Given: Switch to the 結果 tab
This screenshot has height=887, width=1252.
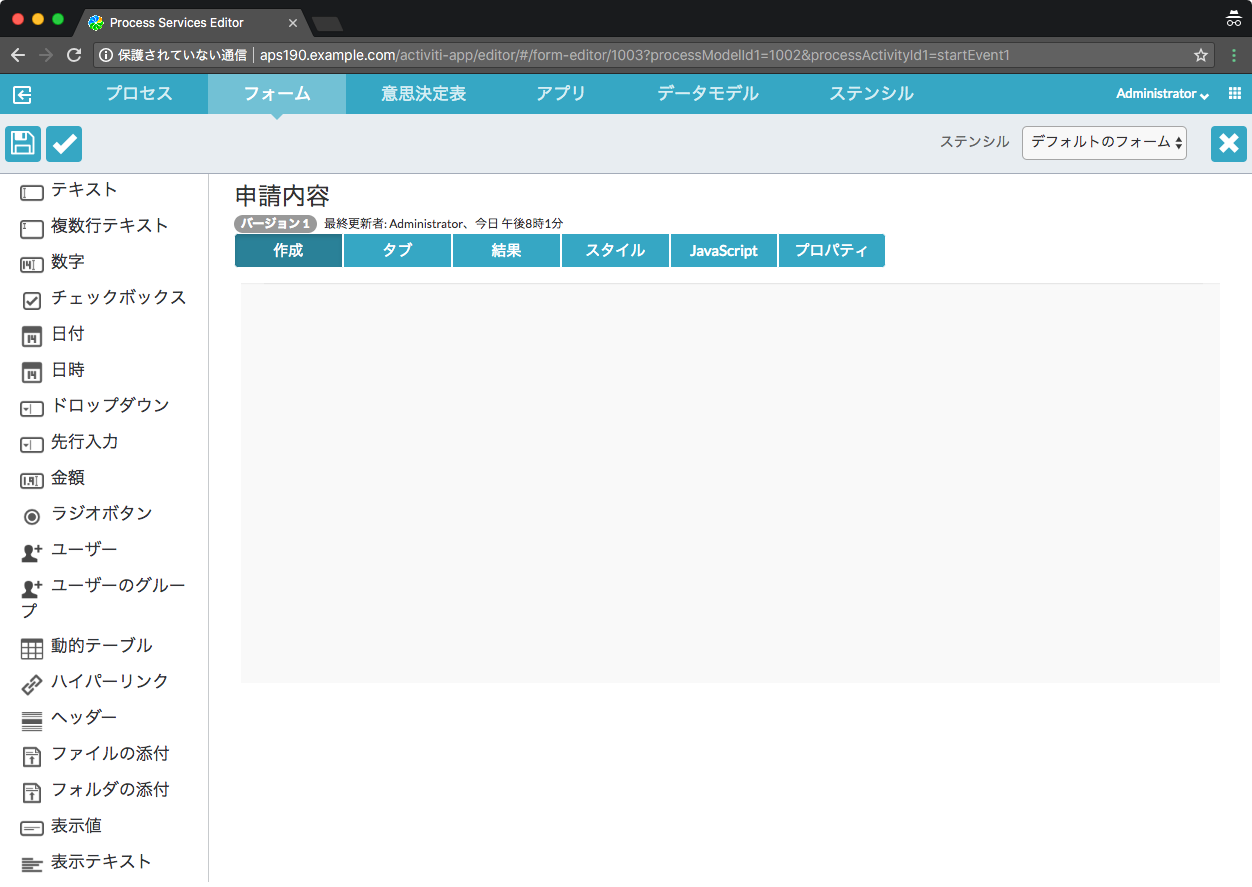Looking at the screenshot, I should [506, 251].
